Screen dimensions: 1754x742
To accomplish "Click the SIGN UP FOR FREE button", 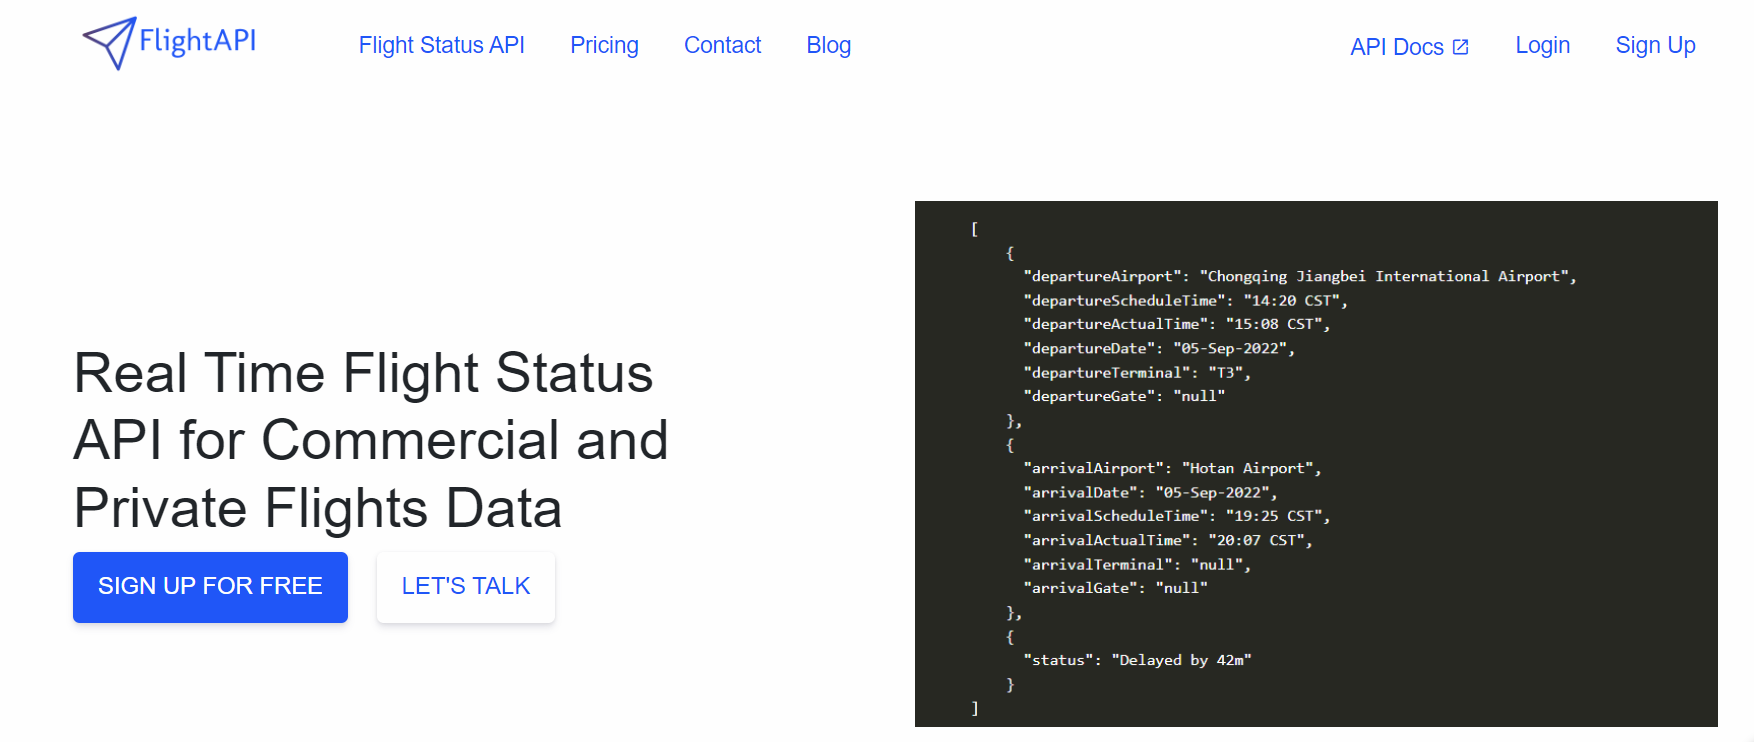I will point(210,587).
